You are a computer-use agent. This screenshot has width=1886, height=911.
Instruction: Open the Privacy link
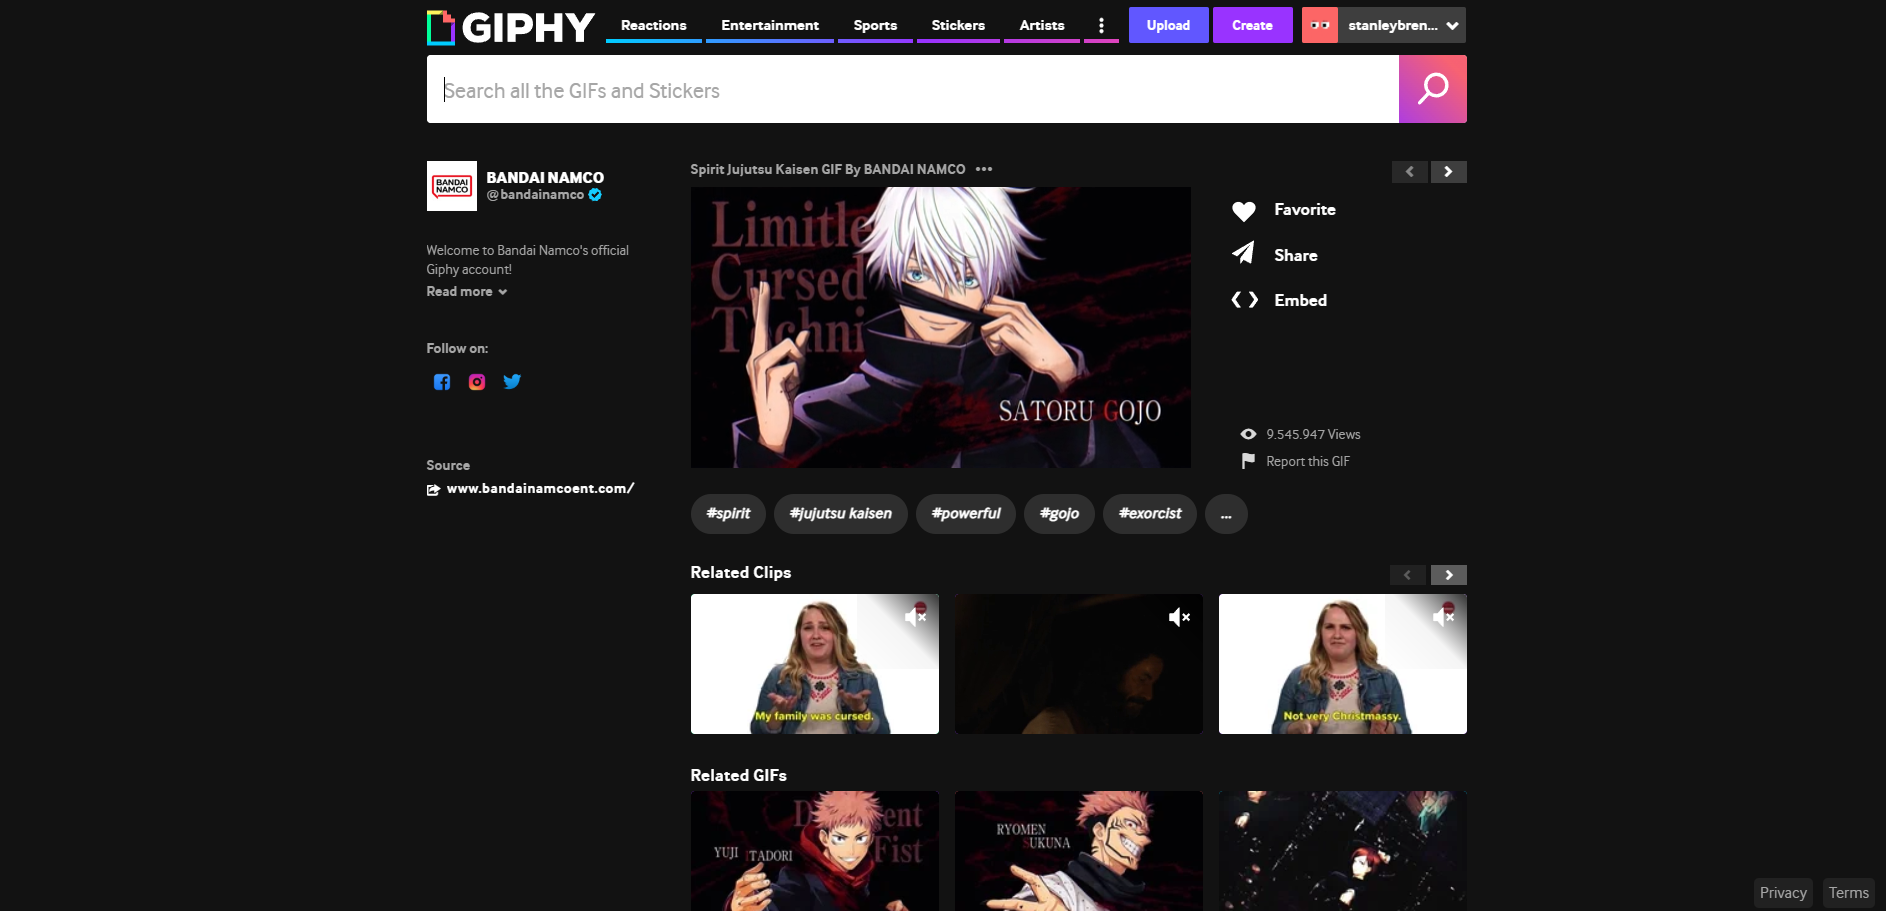point(1783,893)
